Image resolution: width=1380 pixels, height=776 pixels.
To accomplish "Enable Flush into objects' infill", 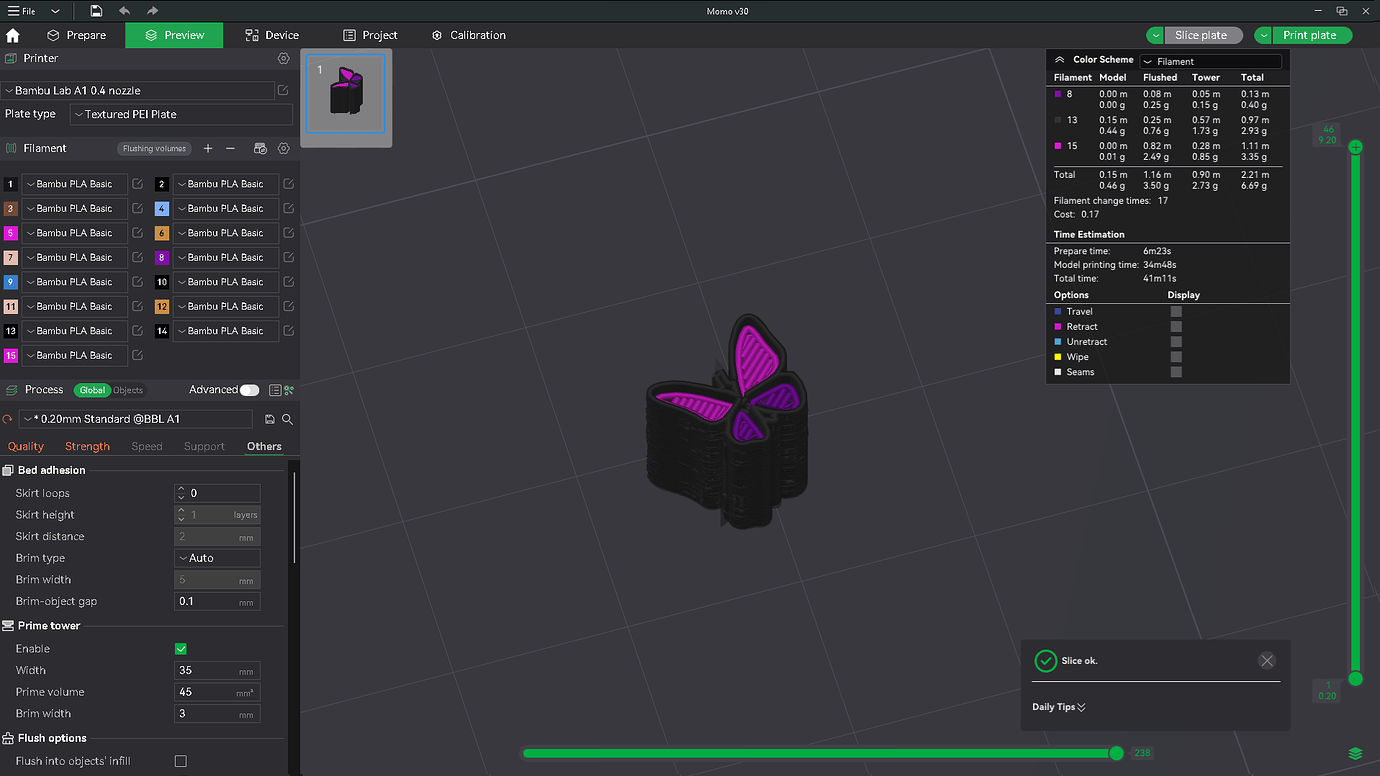I will 181,761.
